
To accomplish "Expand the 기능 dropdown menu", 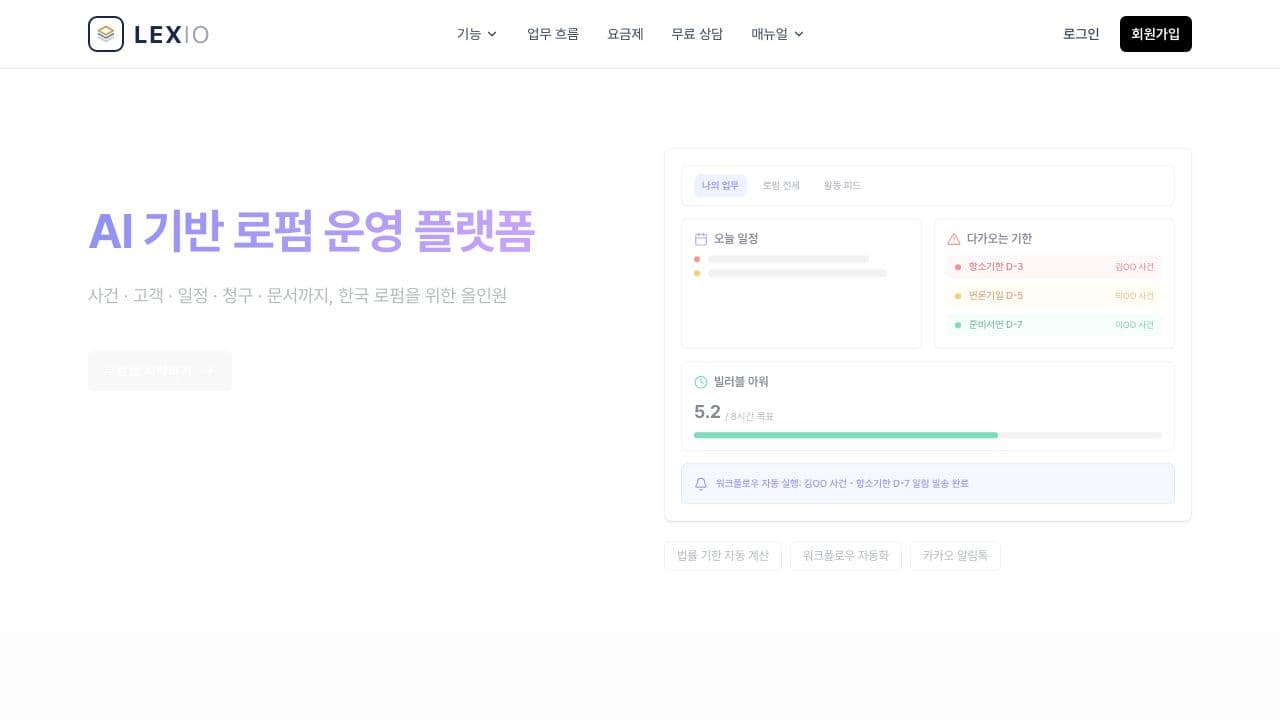I will (x=475, y=33).
